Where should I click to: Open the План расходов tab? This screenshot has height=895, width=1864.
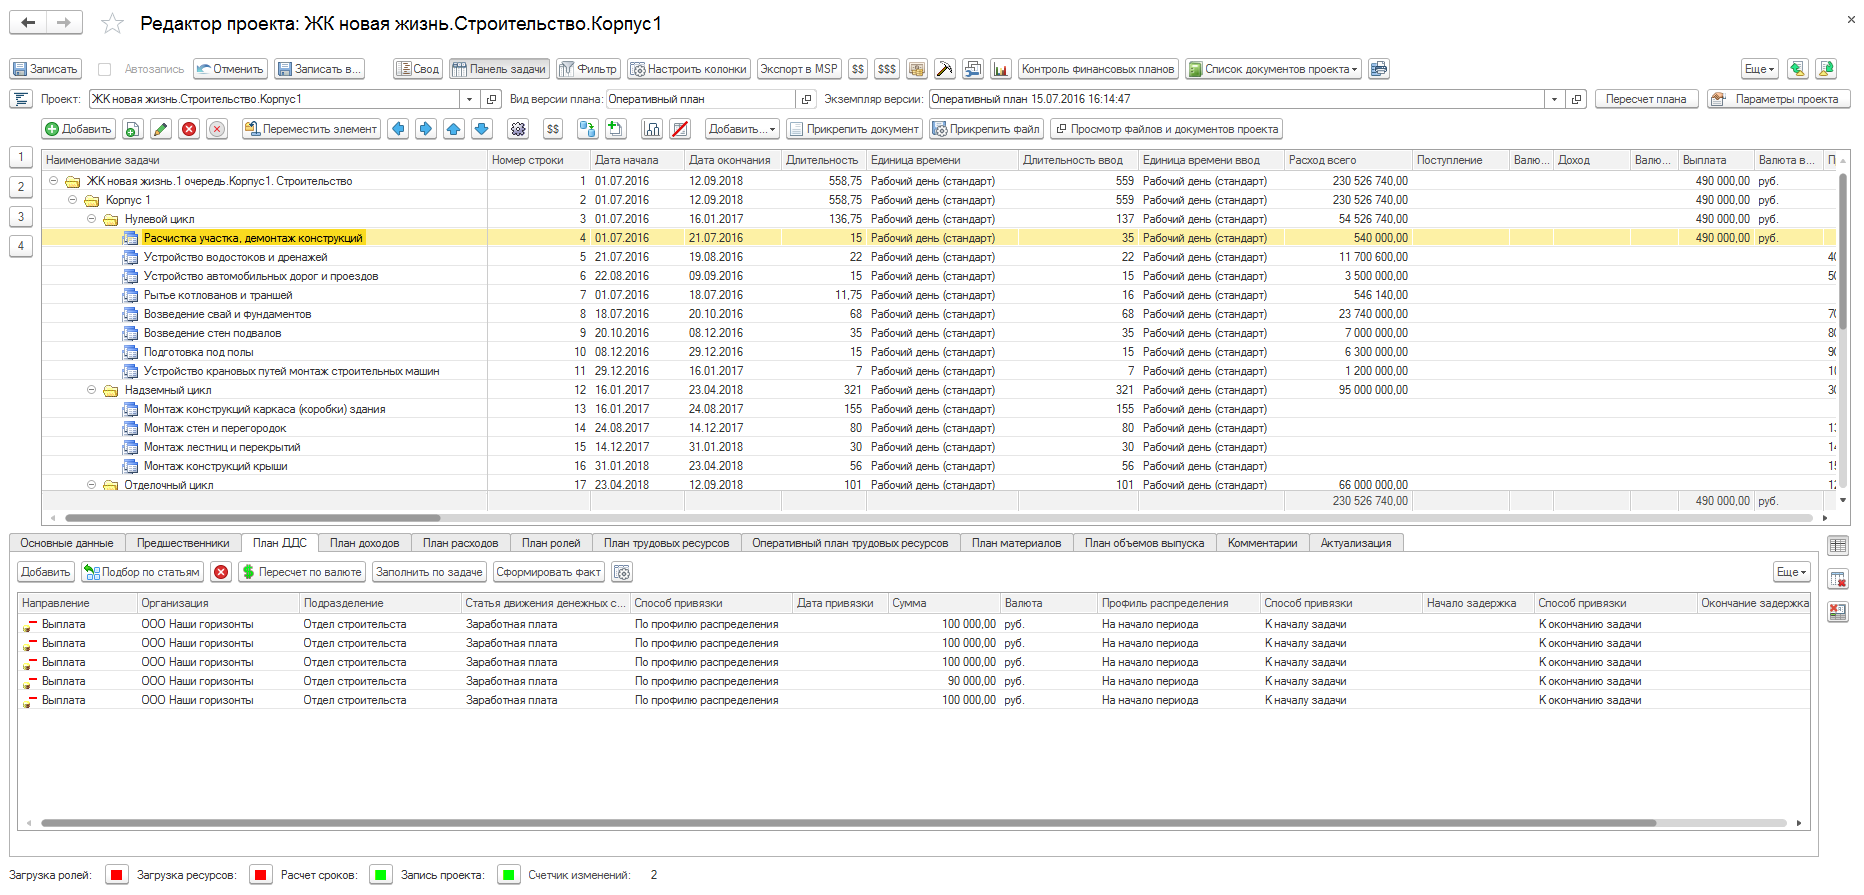pyautogui.click(x=460, y=543)
